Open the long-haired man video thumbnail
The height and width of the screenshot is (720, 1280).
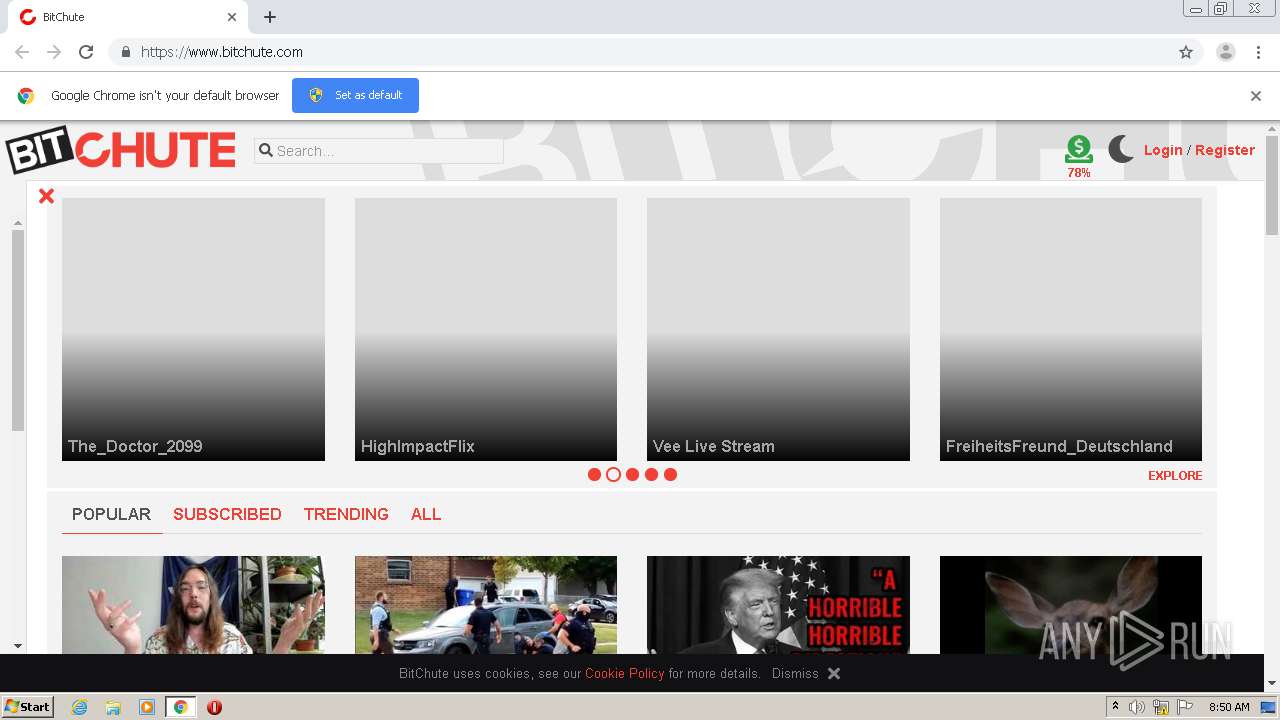[193, 605]
